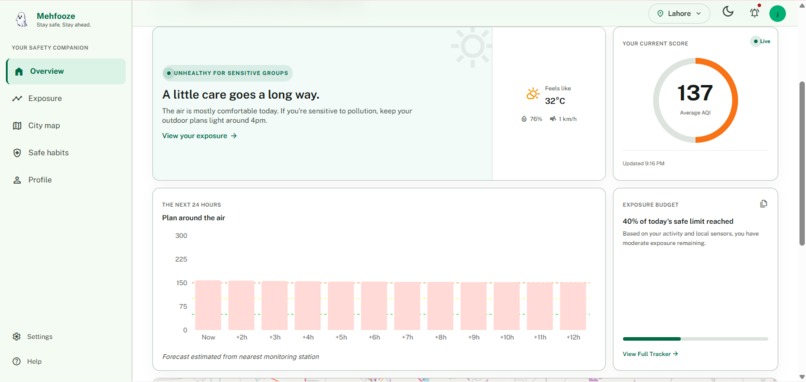Viewport: 806px width, 382px height.
Task: Click the 'Plan around the air' heading
Action: [x=193, y=218]
